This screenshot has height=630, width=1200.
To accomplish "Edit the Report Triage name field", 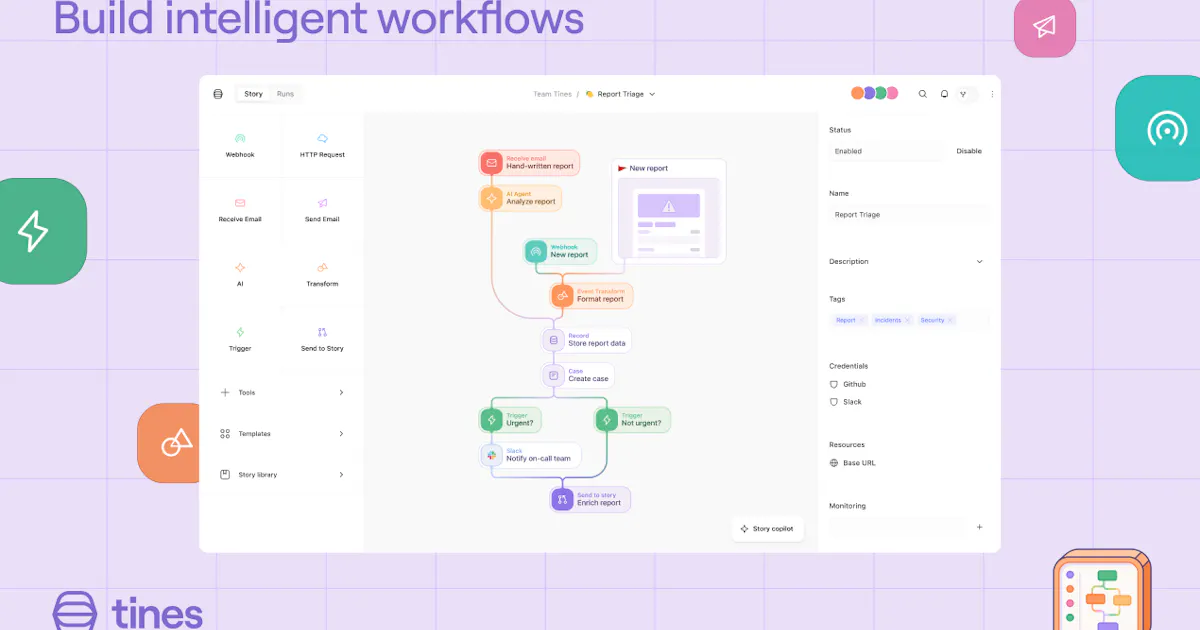I will [909, 214].
